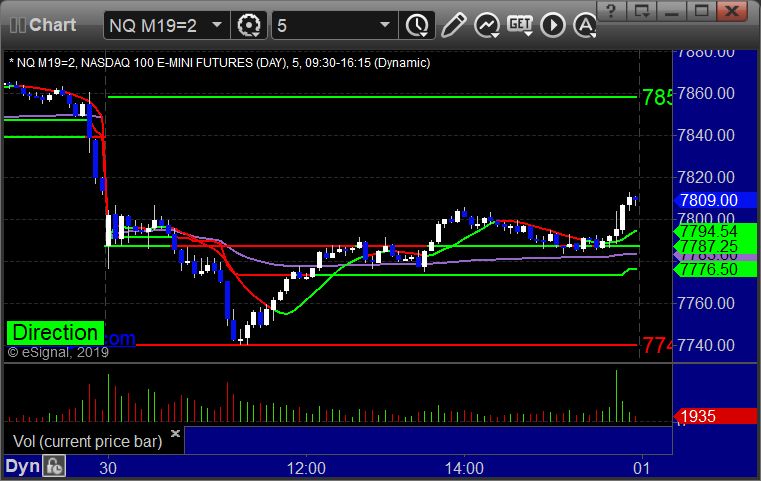Open the symbol settings gear icon
The width and height of the screenshot is (761, 481).
point(248,25)
